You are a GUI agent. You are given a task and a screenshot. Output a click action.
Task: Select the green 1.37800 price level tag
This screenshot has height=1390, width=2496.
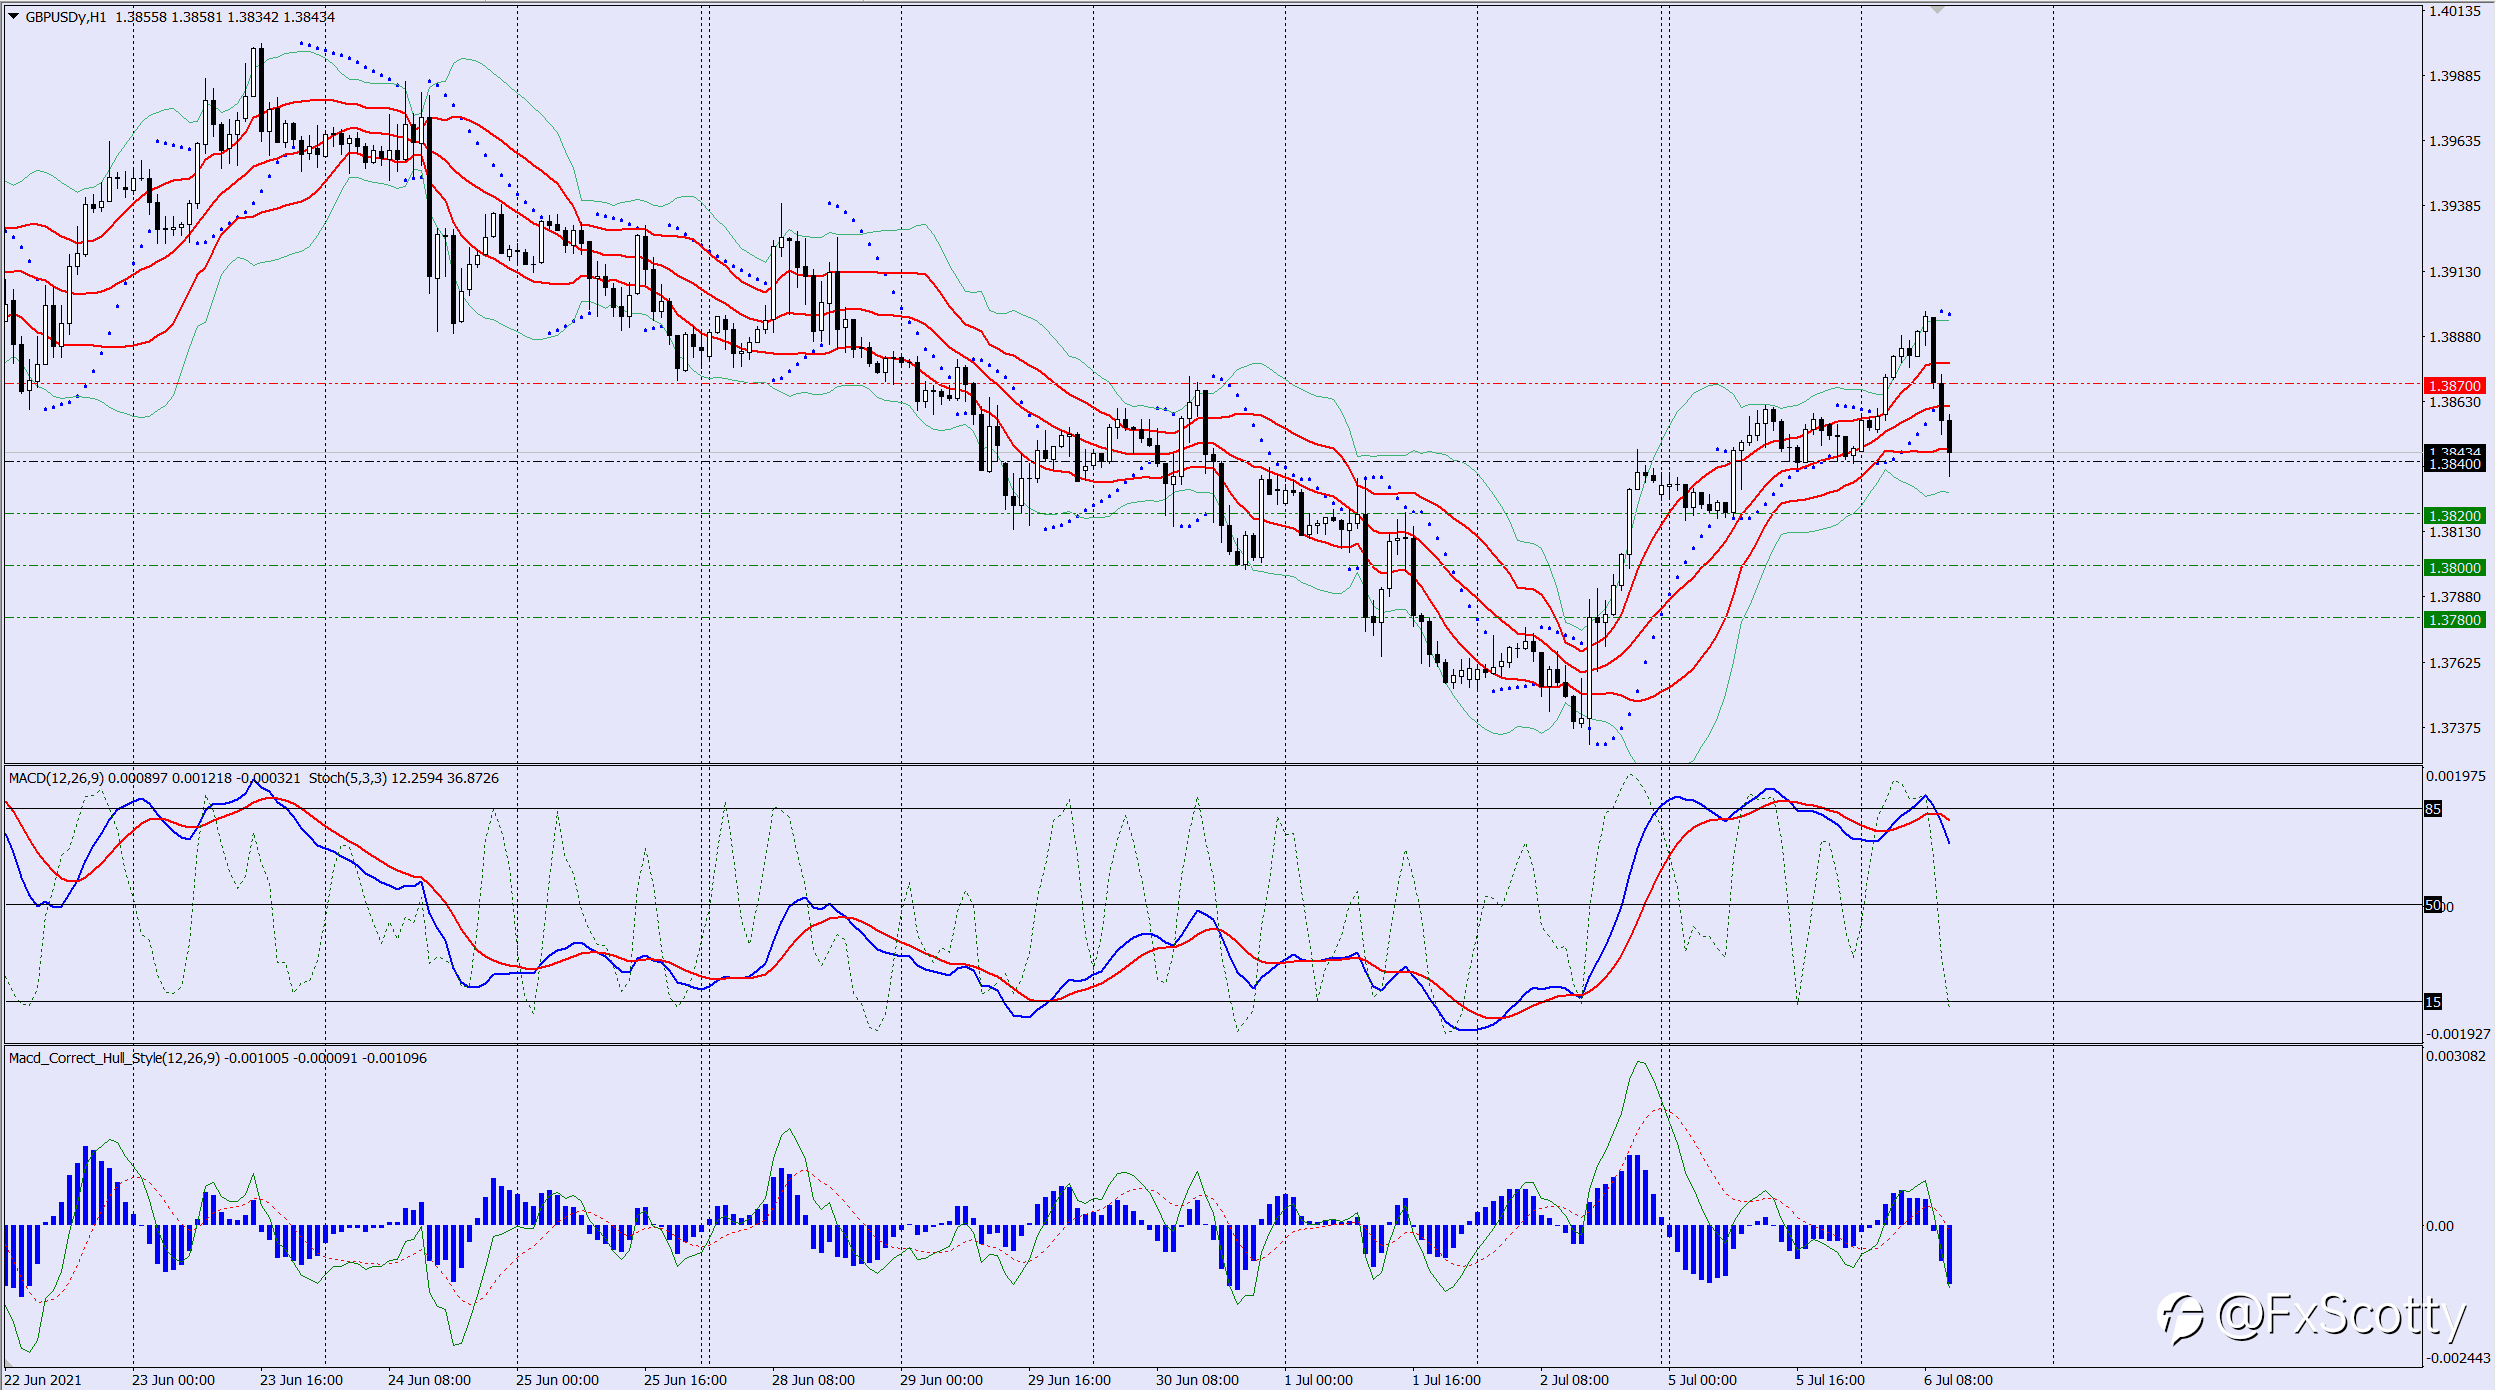pos(2455,620)
